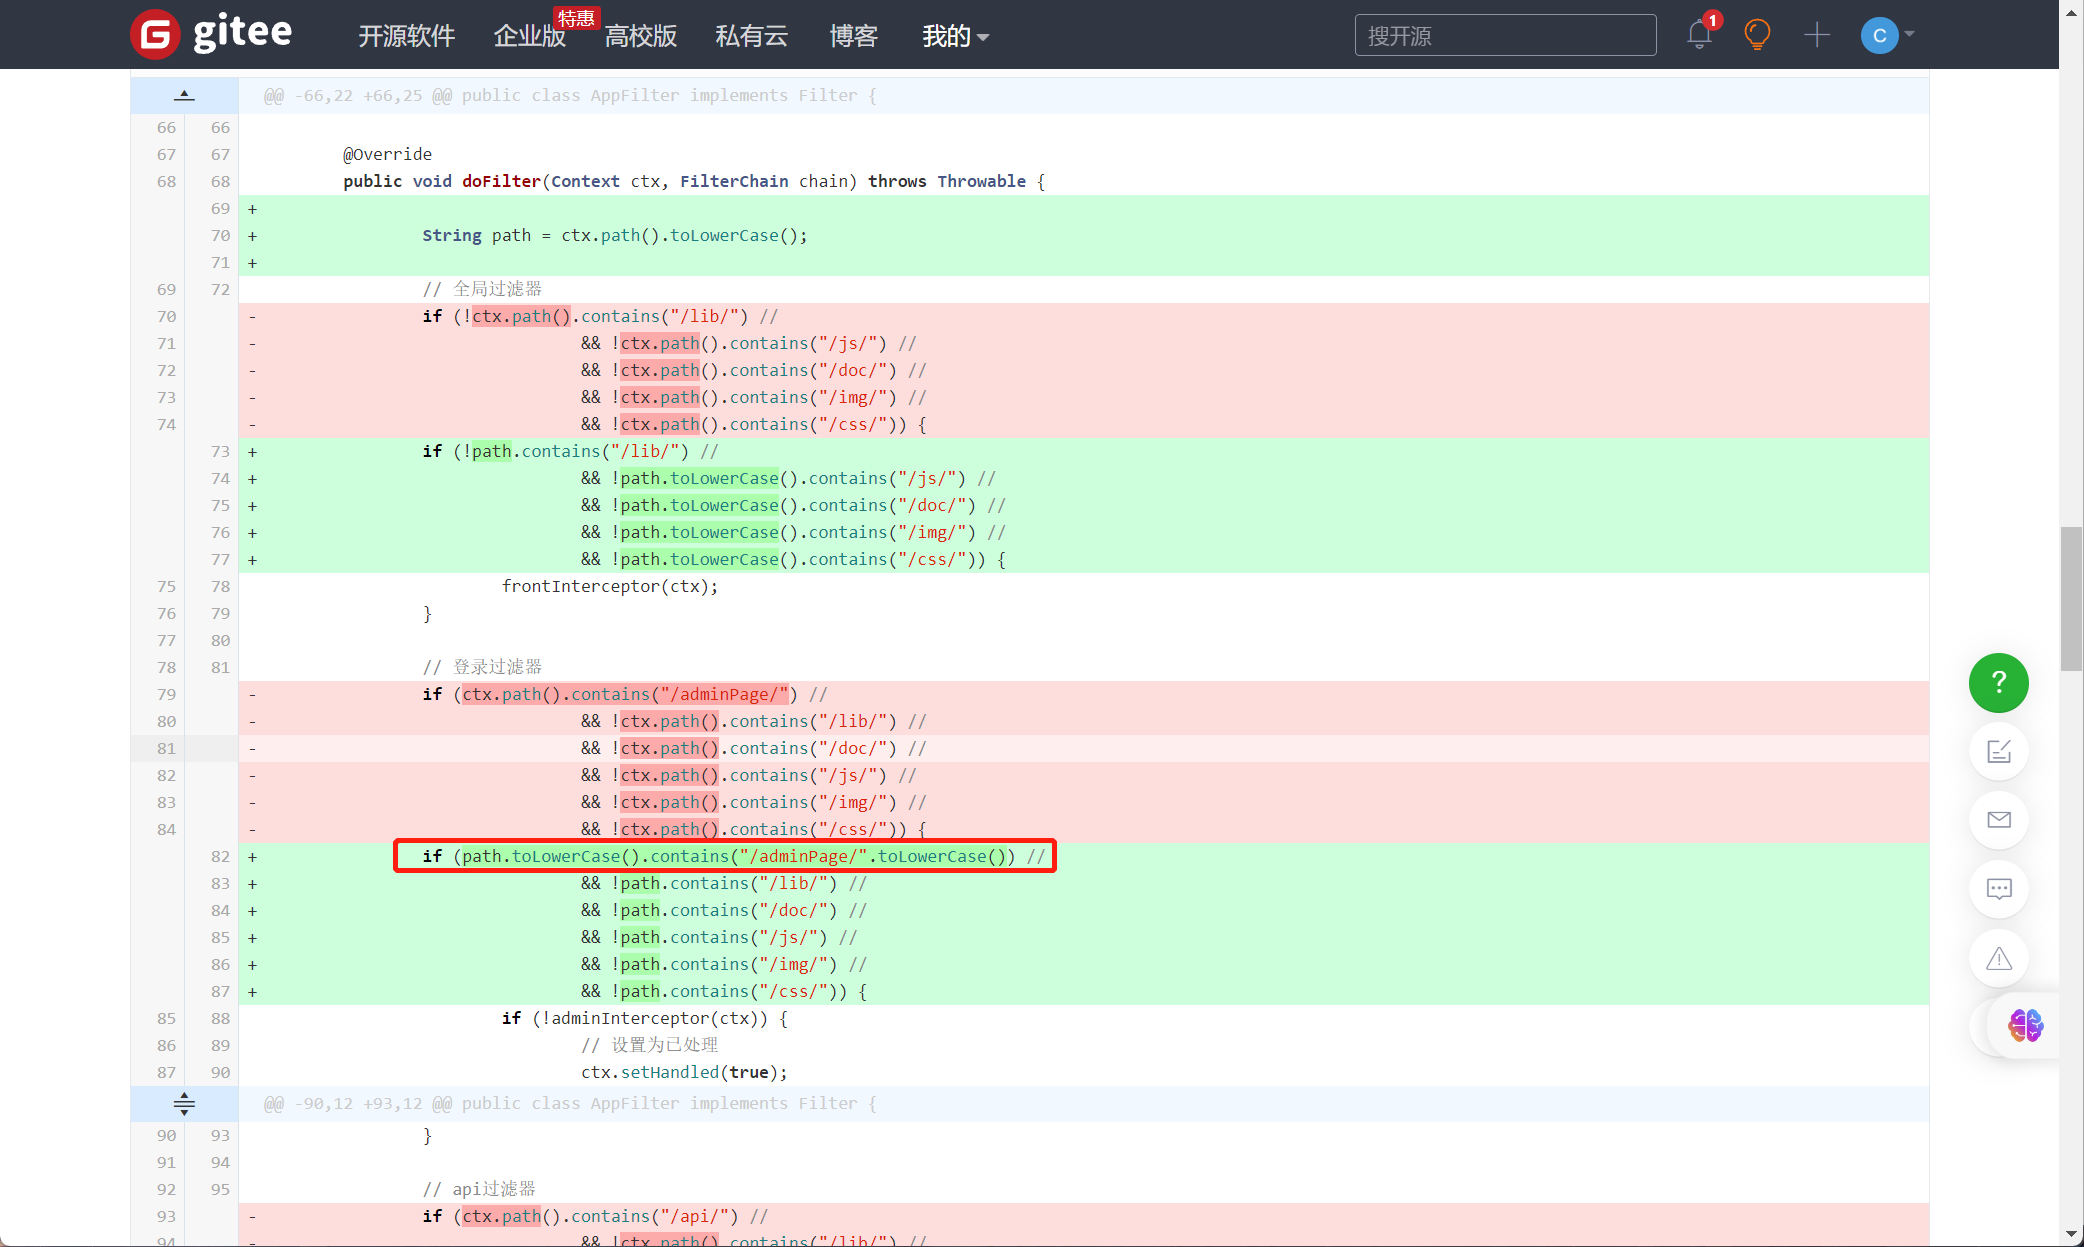This screenshot has width=2084, height=1247.
Task: Click the mail envelope side icon
Action: (1998, 820)
